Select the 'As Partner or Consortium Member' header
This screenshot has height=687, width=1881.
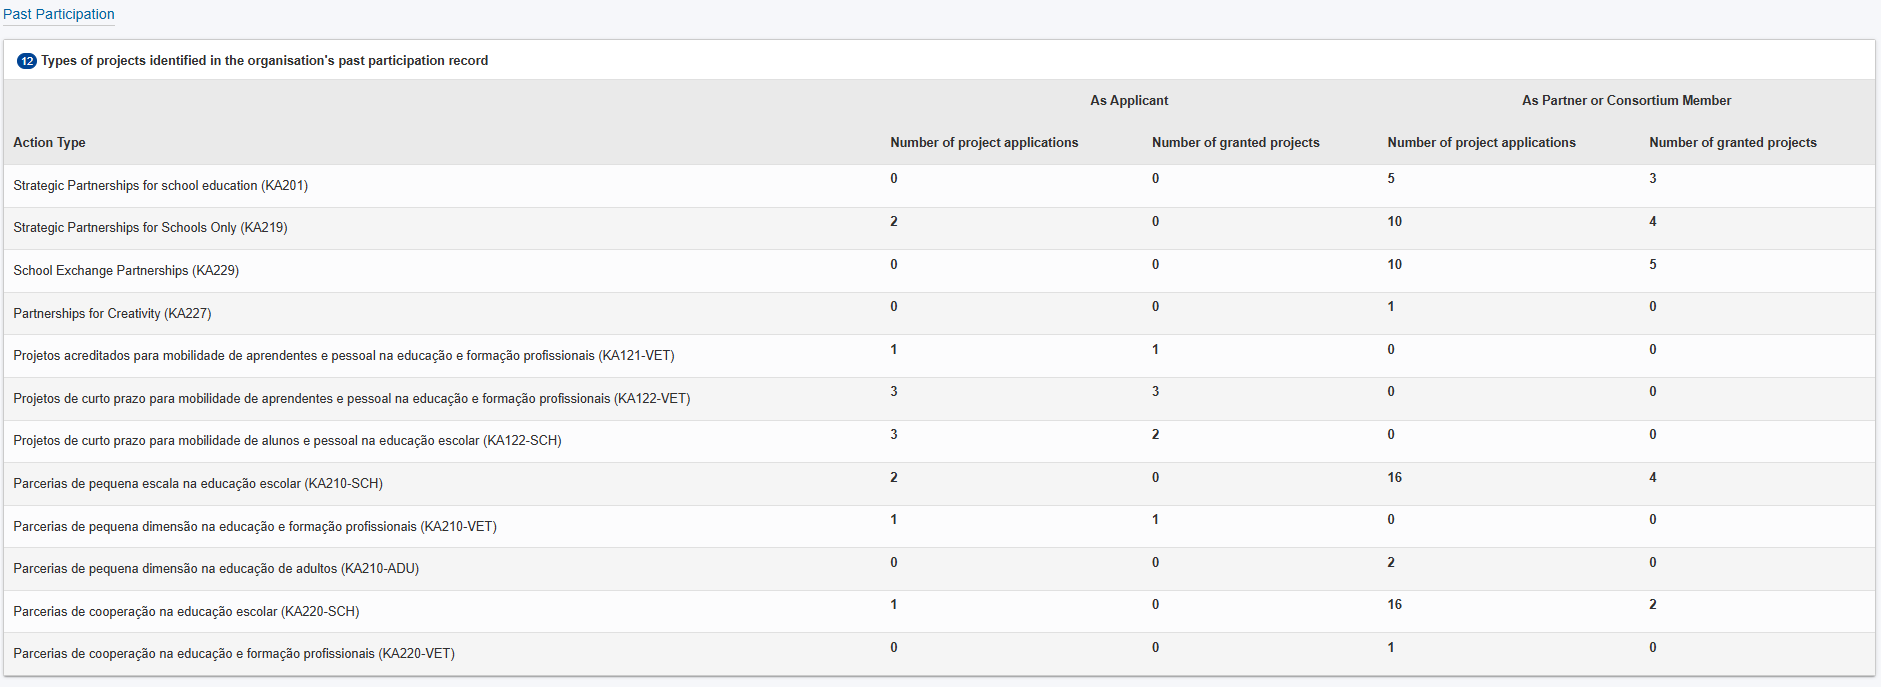coord(1627,100)
